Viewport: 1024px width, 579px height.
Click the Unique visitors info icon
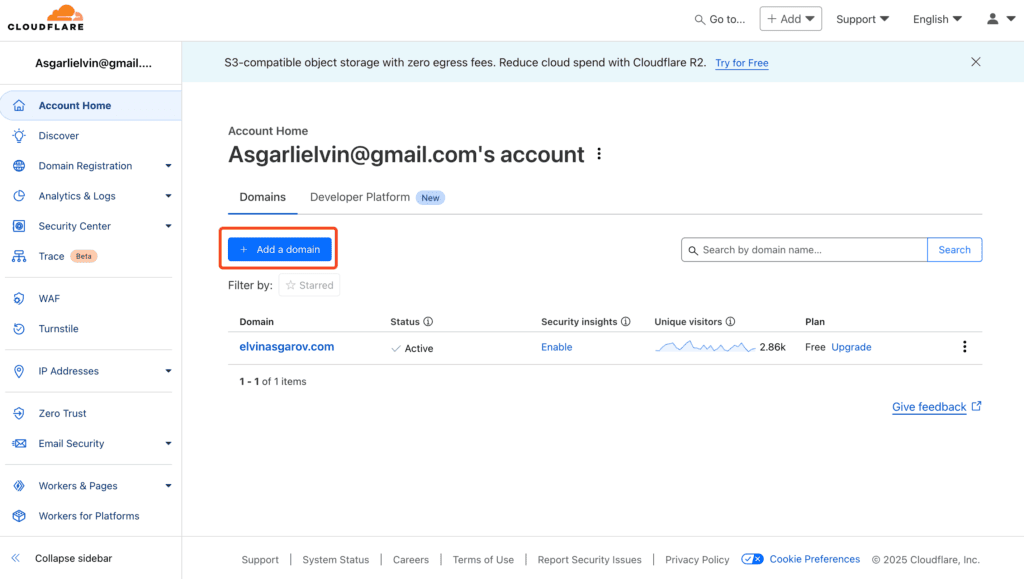tap(731, 322)
